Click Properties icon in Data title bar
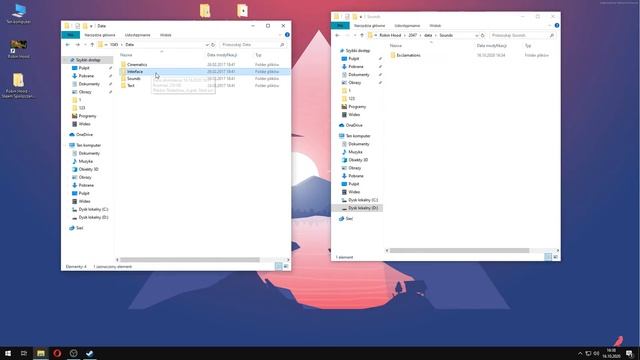 click(77, 26)
